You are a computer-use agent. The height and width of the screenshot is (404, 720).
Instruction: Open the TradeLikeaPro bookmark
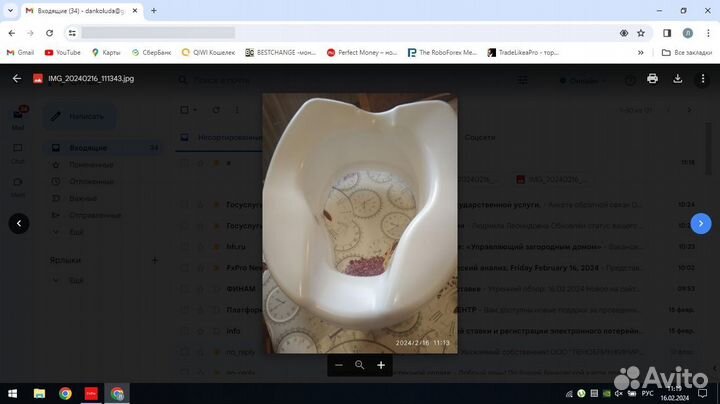(x=523, y=52)
